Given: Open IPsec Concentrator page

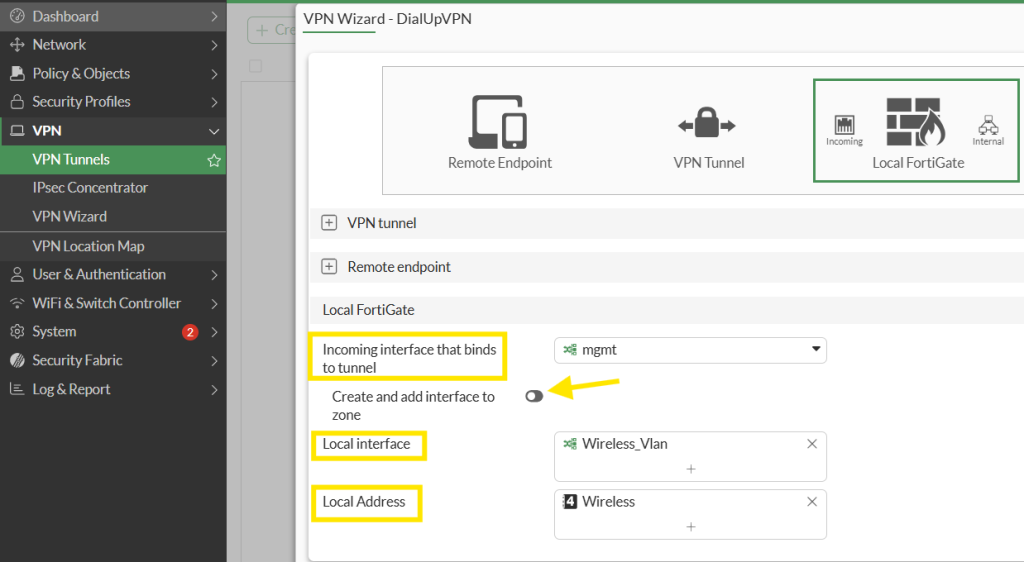Looking at the screenshot, I should (x=90, y=188).
